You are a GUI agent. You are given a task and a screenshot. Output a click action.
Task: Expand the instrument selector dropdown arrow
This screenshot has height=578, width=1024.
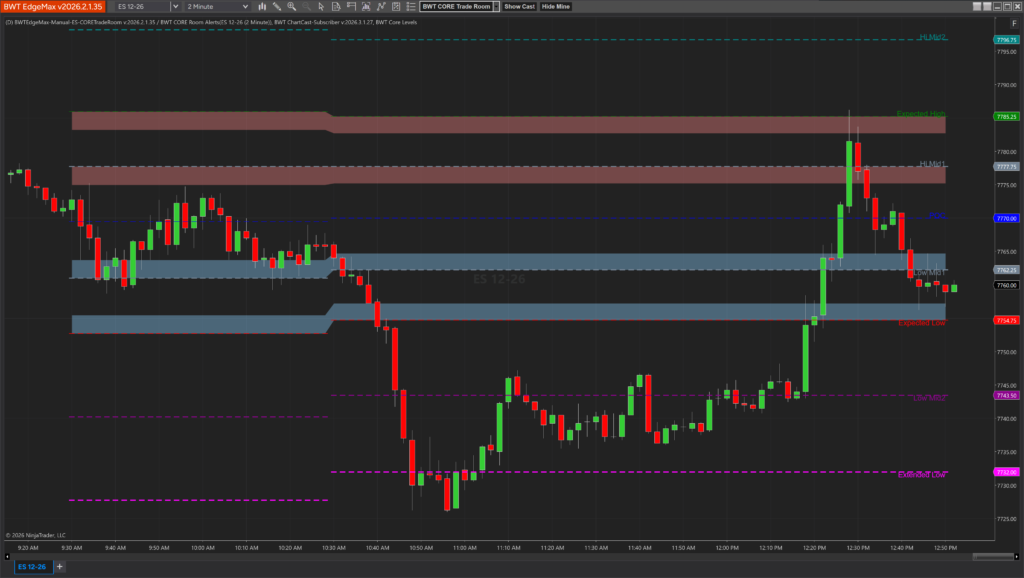175,7
